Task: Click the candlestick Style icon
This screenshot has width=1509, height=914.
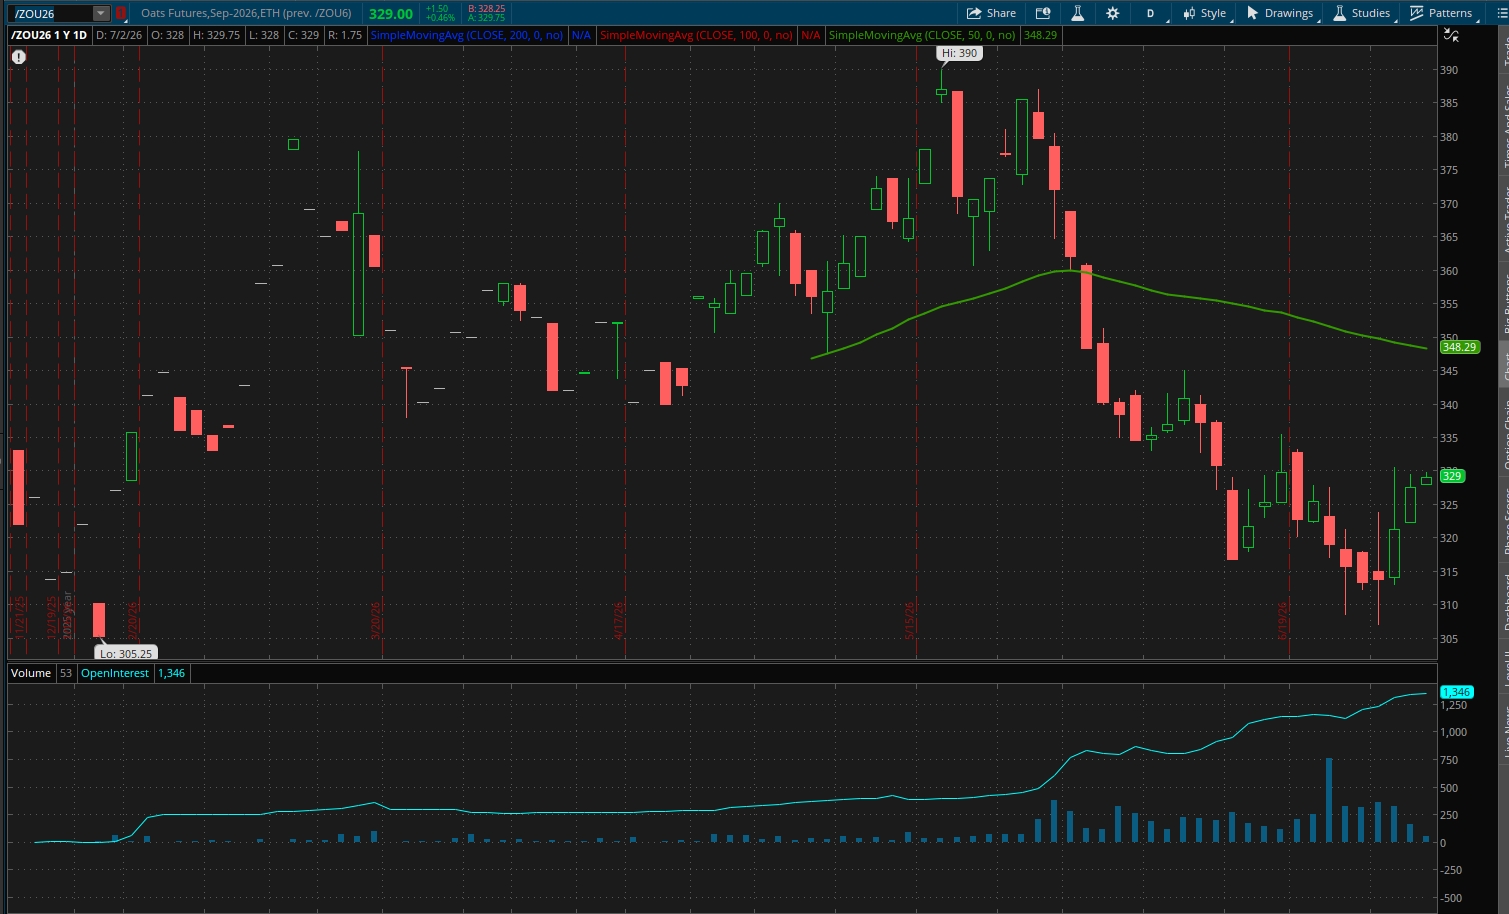Action: [x=1189, y=13]
